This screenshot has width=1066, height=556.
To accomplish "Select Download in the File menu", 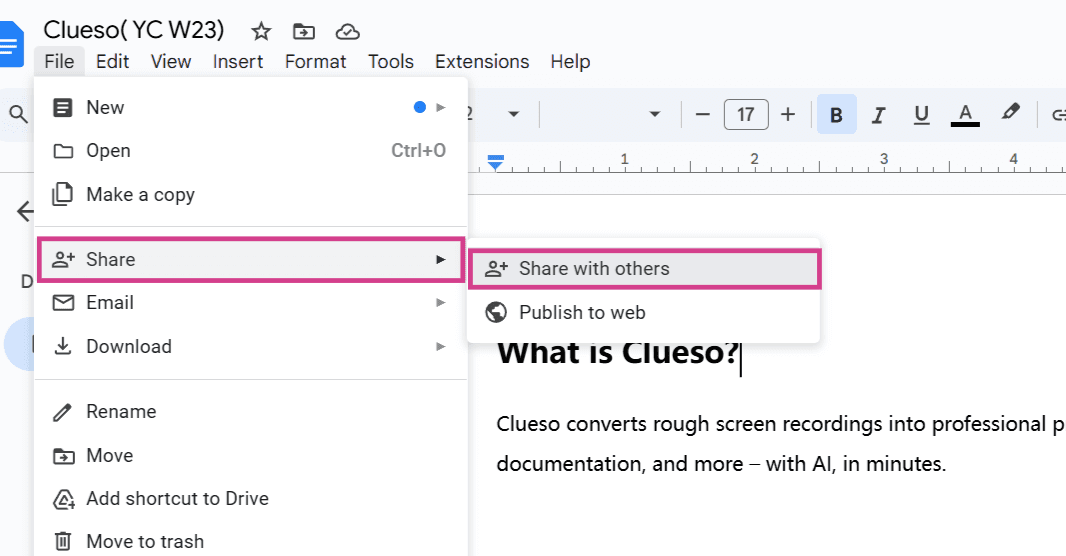I will [x=251, y=346].
